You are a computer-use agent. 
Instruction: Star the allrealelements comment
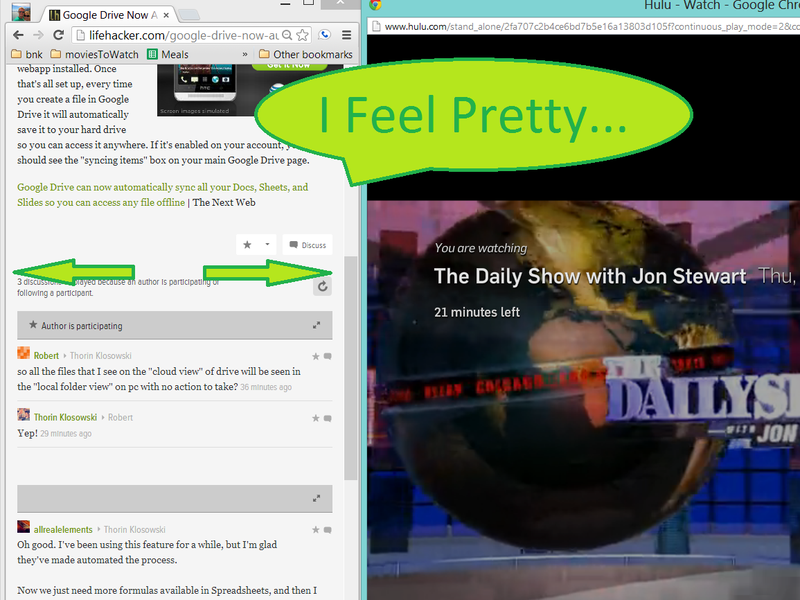(316, 530)
